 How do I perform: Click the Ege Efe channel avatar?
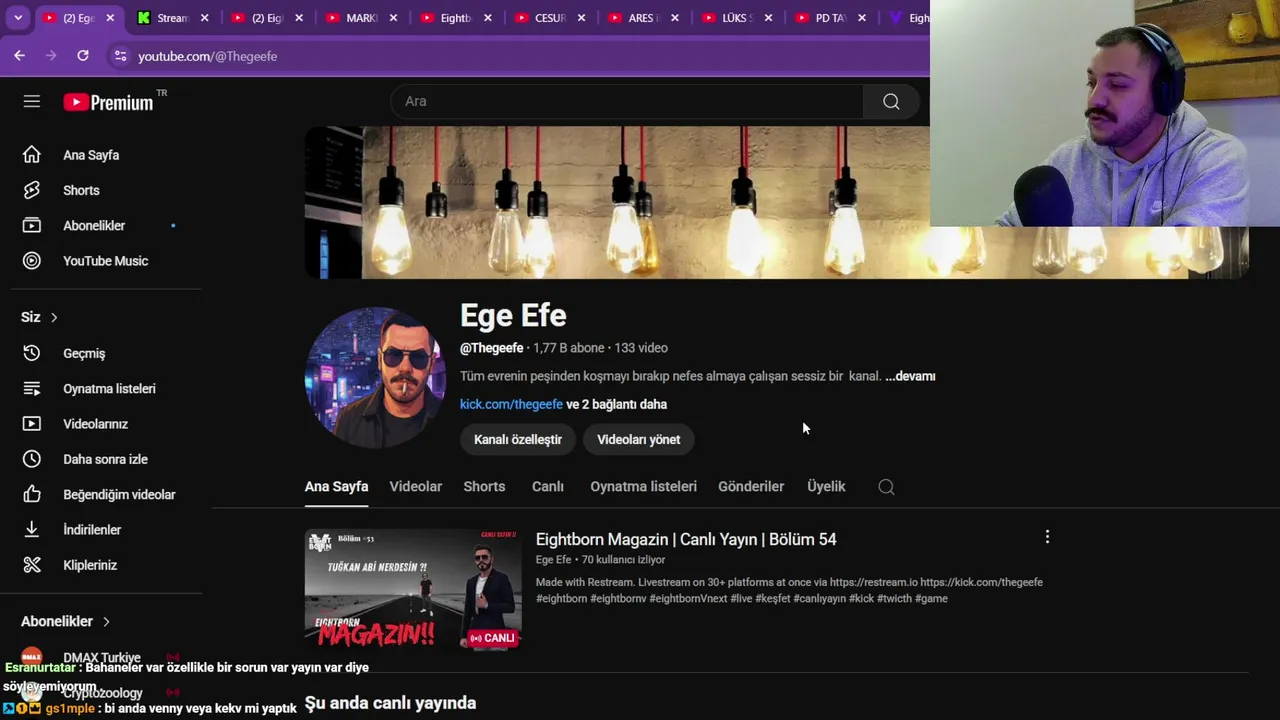(375, 377)
